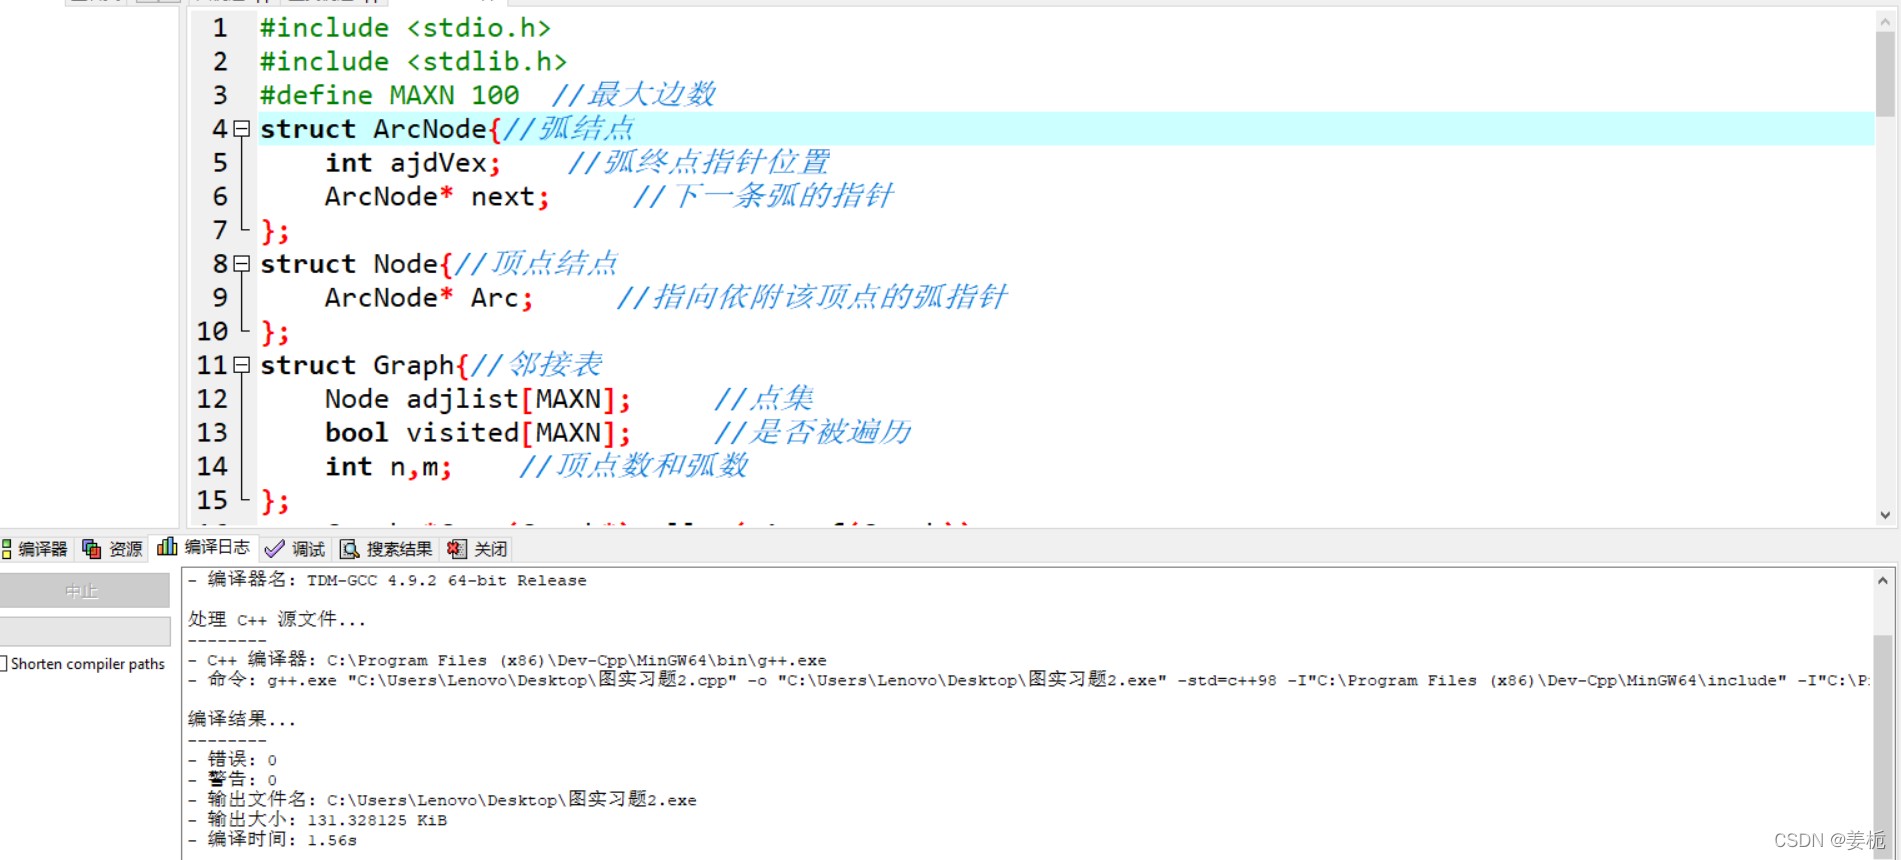
Task: Click log heading "编译结果..."
Action: pos(242,719)
